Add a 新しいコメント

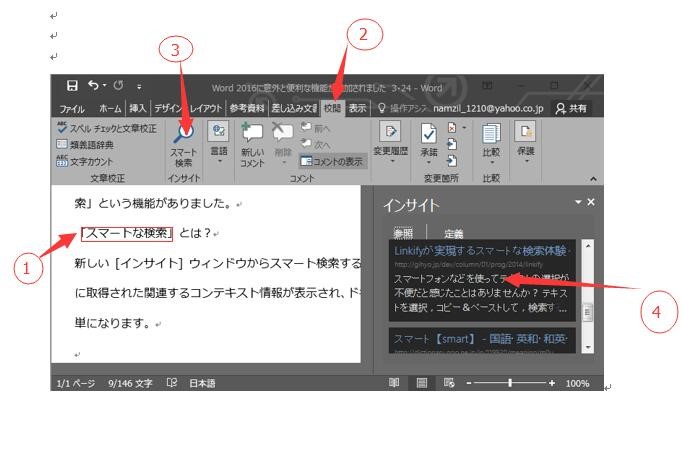[x=252, y=145]
